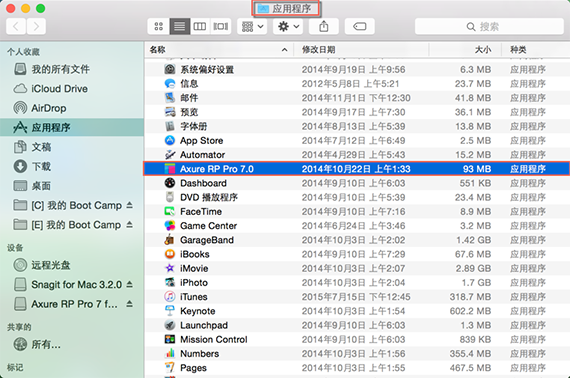This screenshot has height=378, width=570.
Task: Click the iMovie size 2.89 GB
Action: (x=474, y=268)
